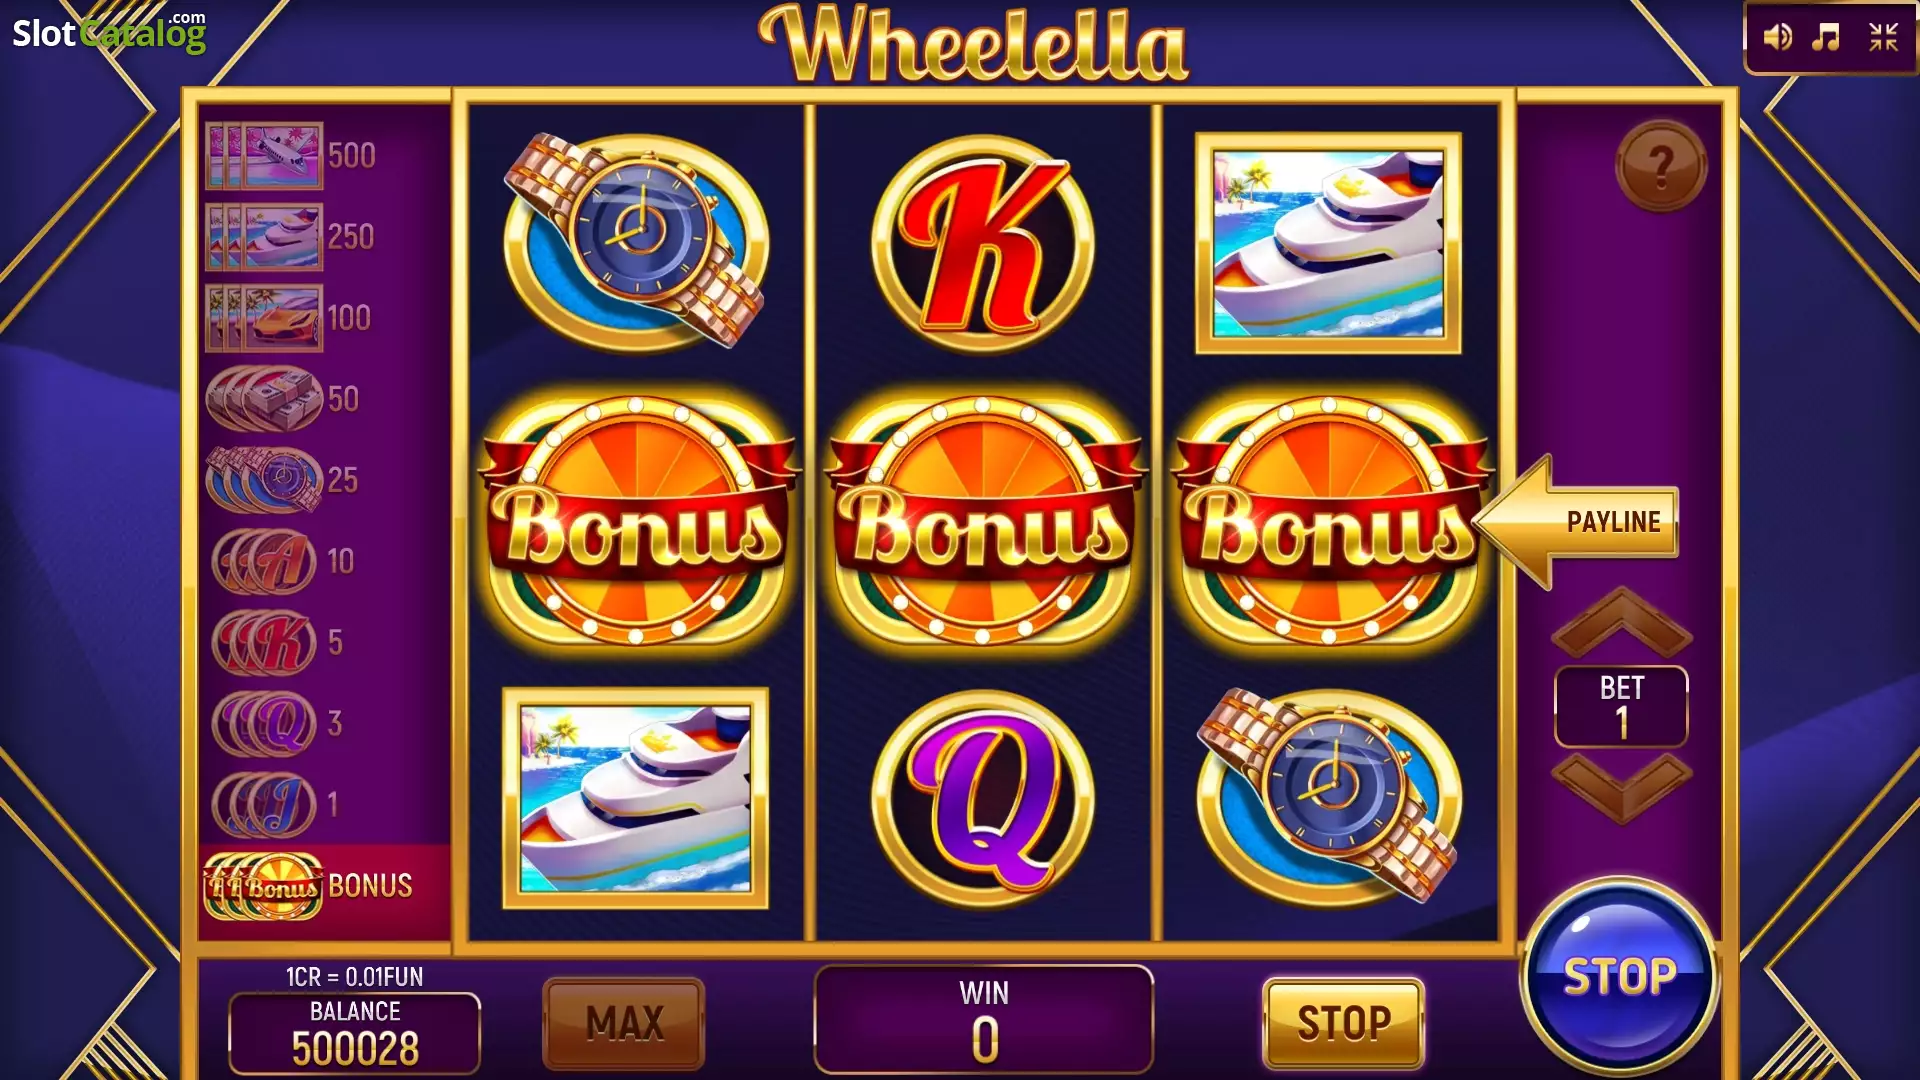
Task: Click the rectangular gold STOP button
Action: coord(1344,1023)
